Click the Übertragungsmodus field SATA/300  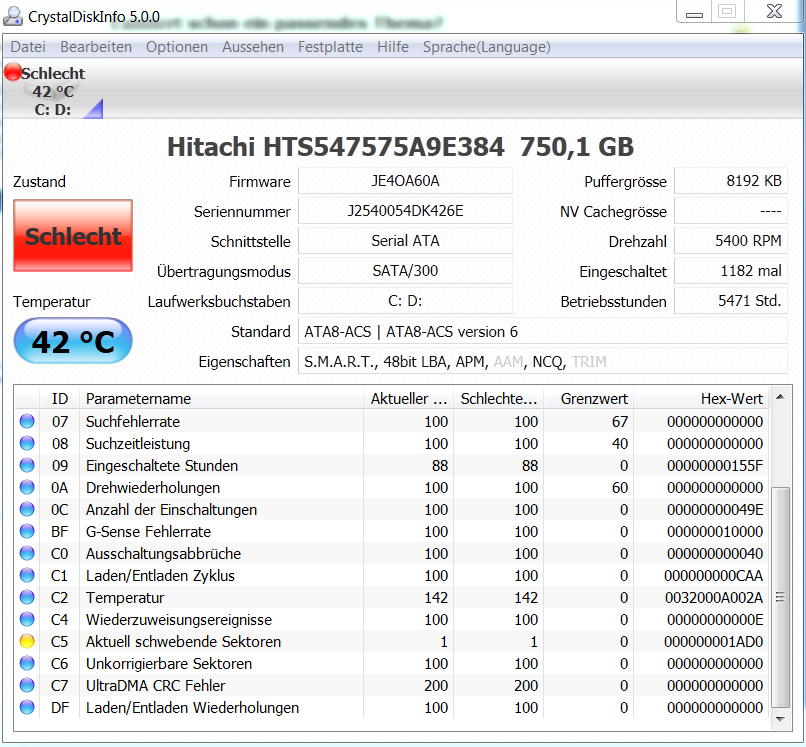[x=405, y=271]
